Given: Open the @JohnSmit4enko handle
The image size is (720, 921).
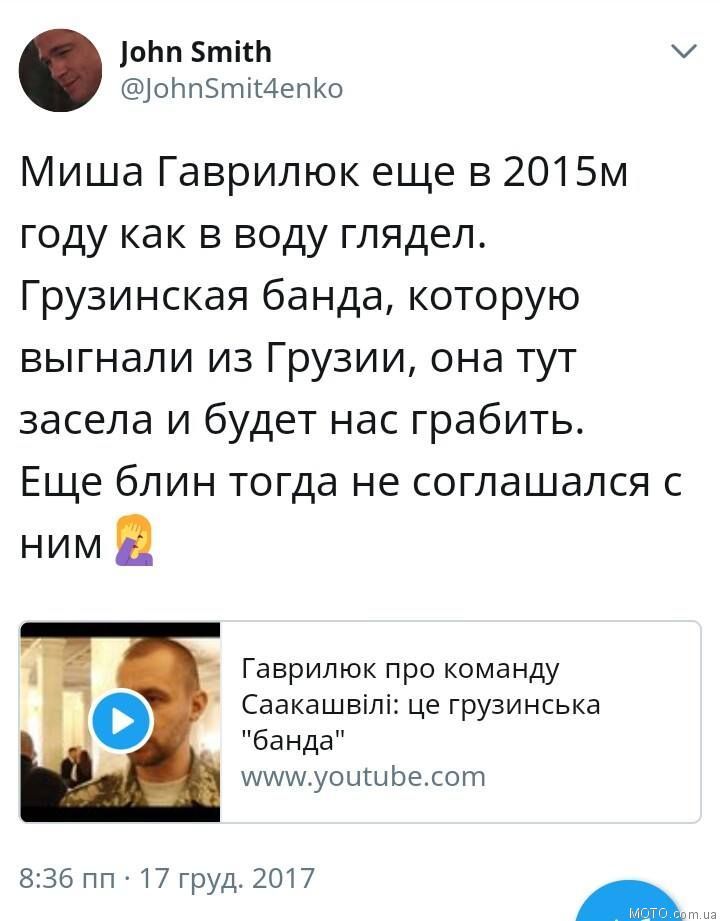Looking at the screenshot, I should tap(231, 89).
